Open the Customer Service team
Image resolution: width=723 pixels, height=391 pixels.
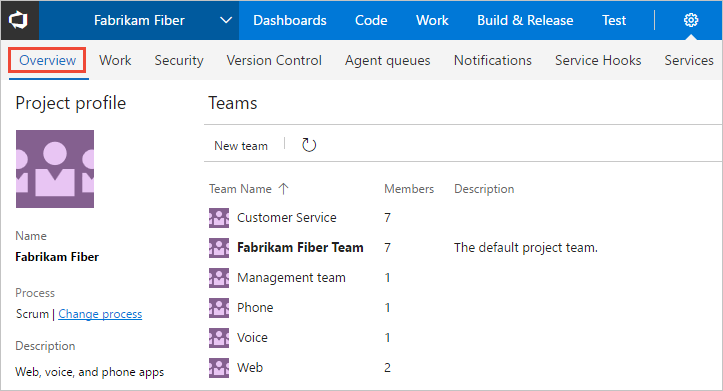(x=286, y=218)
